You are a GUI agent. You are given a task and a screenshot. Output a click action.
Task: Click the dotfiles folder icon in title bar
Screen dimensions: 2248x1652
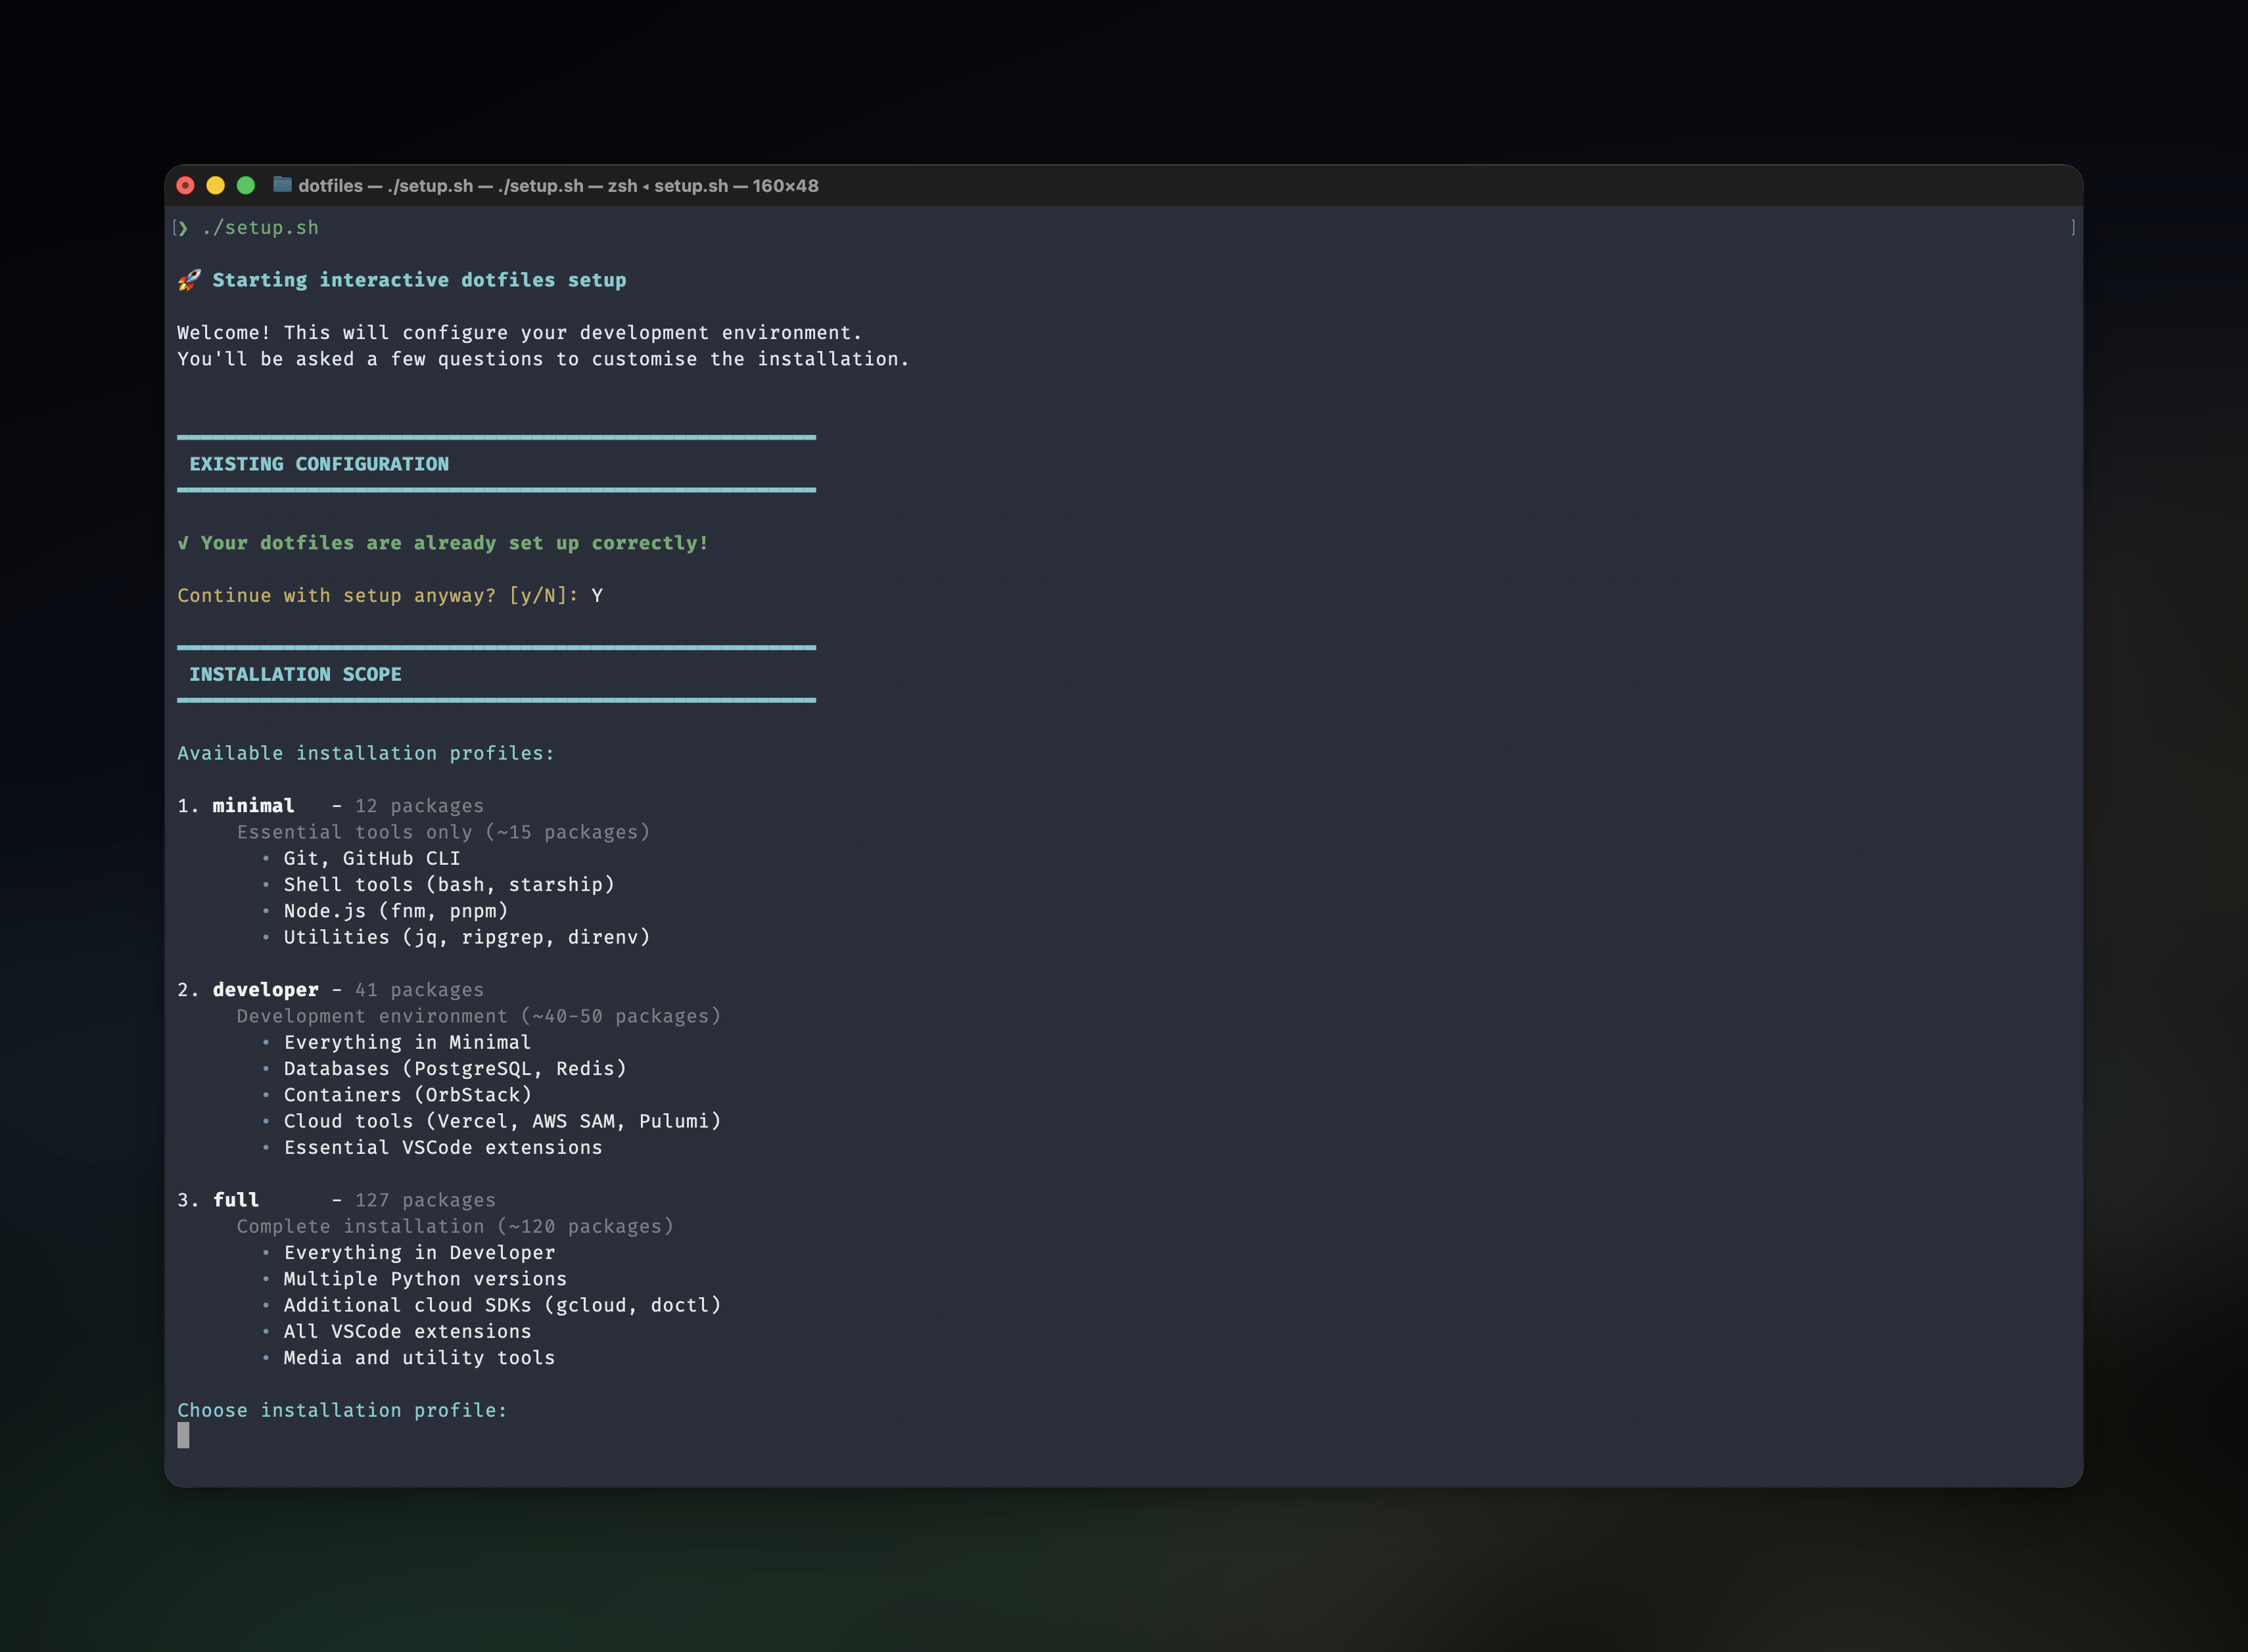pyautogui.click(x=283, y=185)
